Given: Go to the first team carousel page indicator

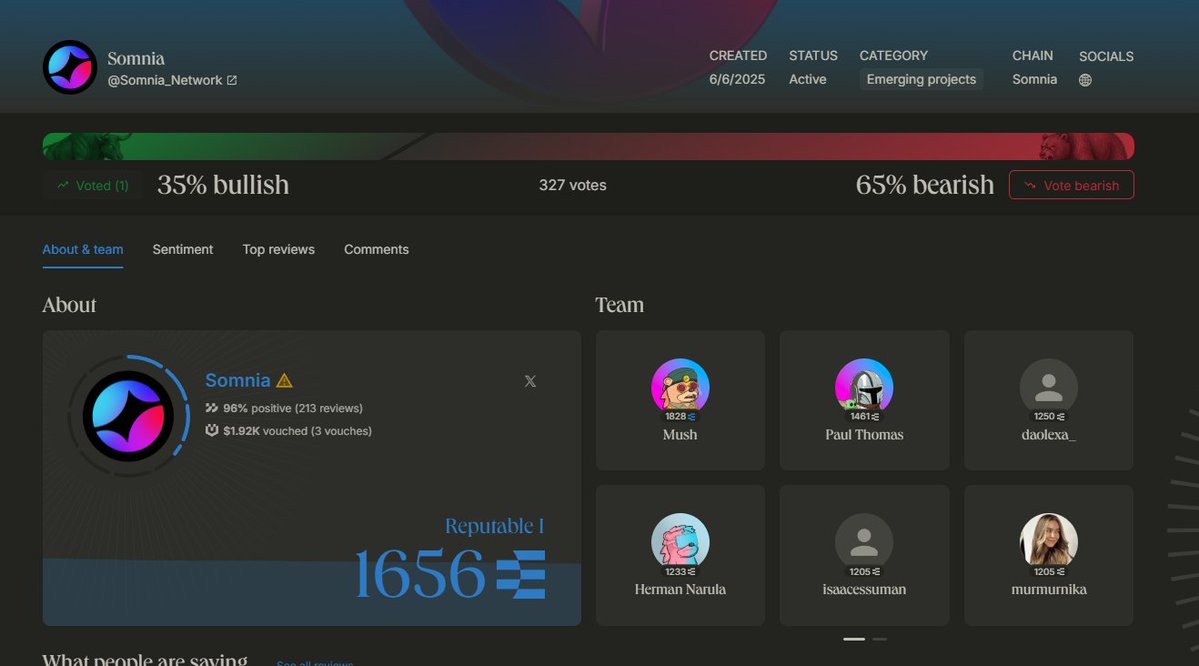Looking at the screenshot, I should tap(854, 639).
